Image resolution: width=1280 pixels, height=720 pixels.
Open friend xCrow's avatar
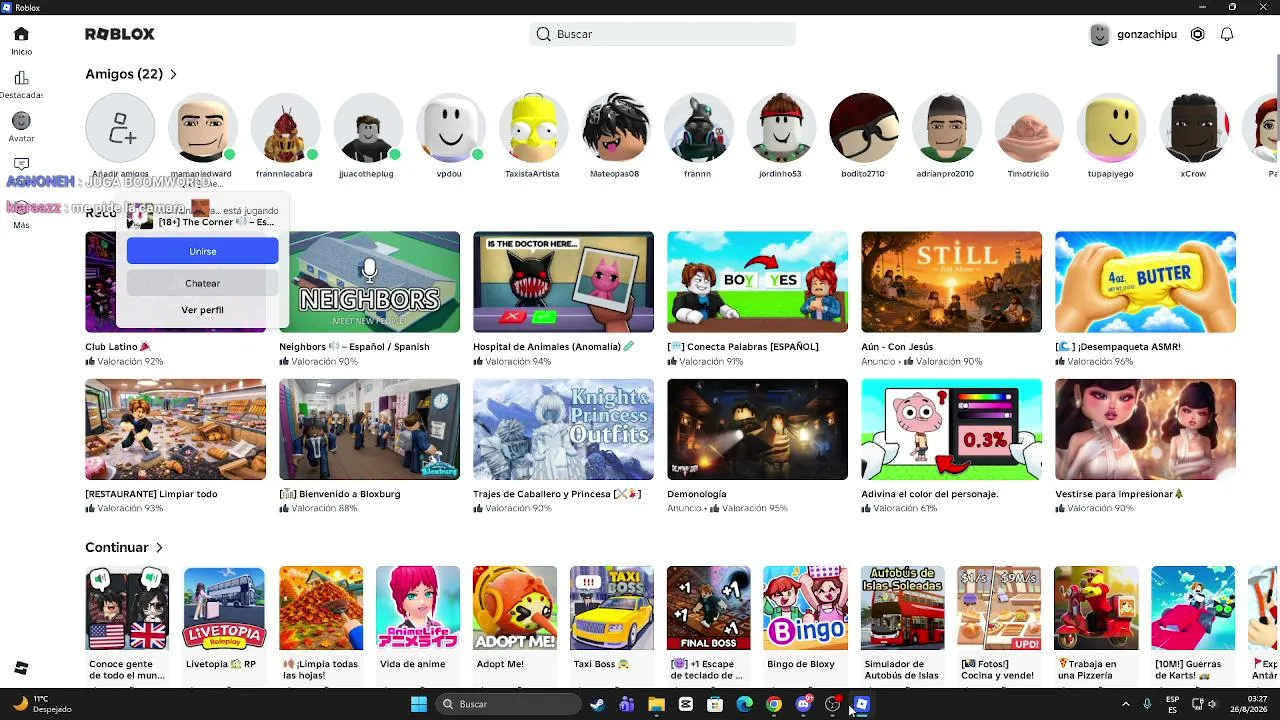1193,128
